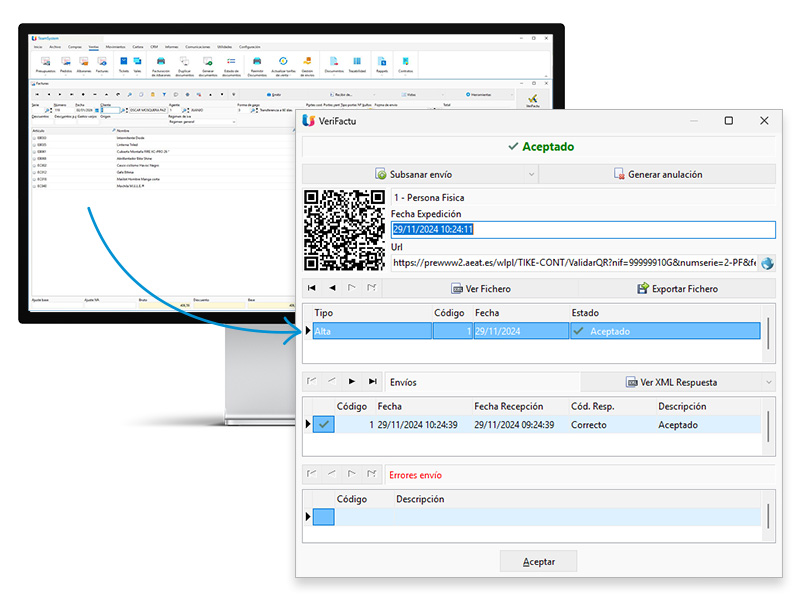Expand the Ver XML Respuesta dropdown arrow

pos(767,382)
